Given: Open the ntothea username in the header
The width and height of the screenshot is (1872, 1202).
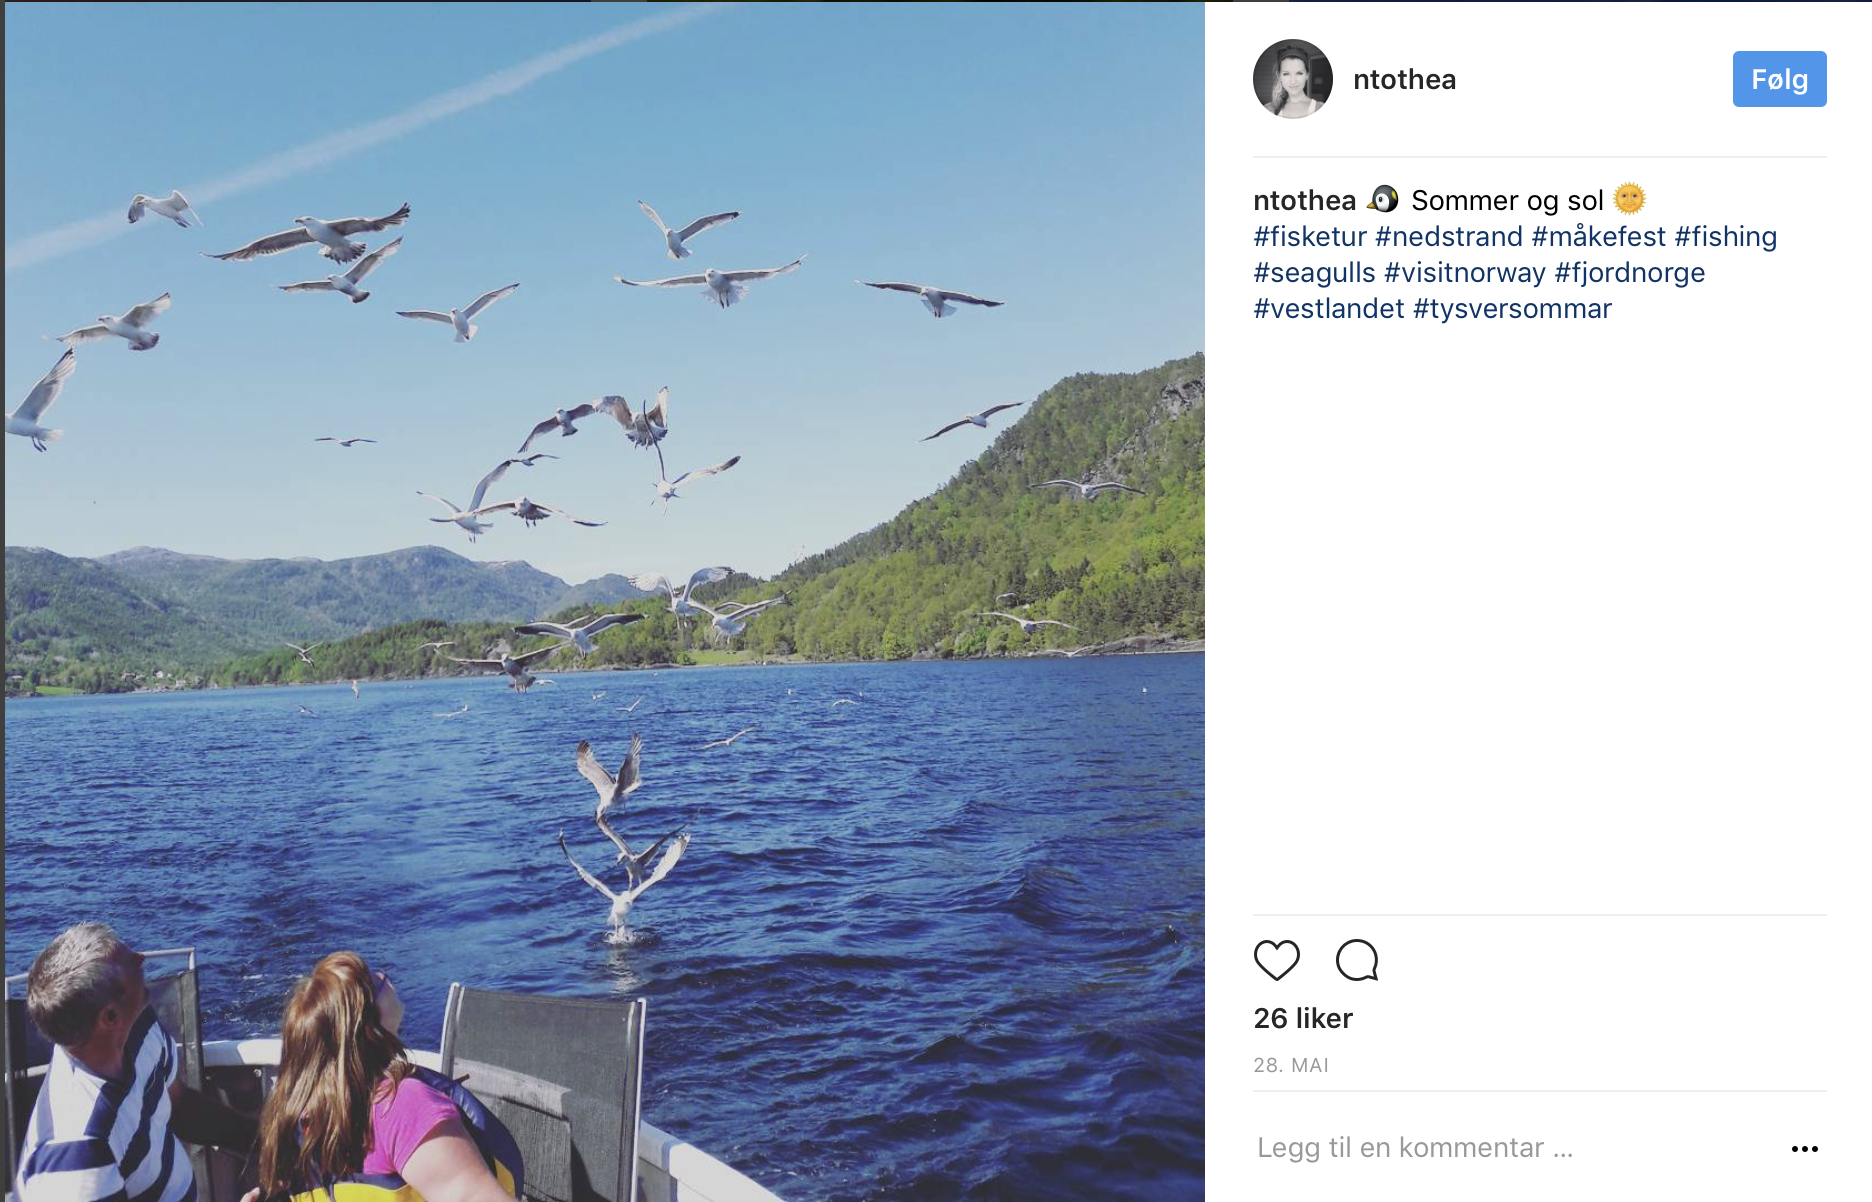Looking at the screenshot, I should coord(1404,80).
